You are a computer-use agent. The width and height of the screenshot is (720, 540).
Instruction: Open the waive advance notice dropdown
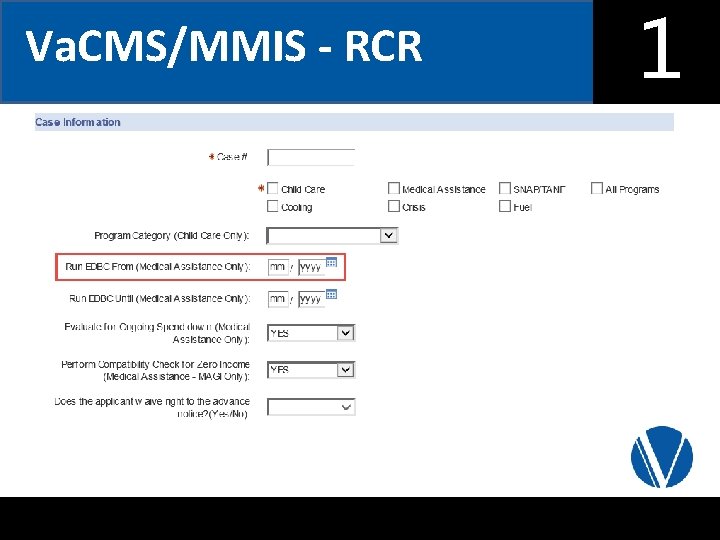click(311, 407)
